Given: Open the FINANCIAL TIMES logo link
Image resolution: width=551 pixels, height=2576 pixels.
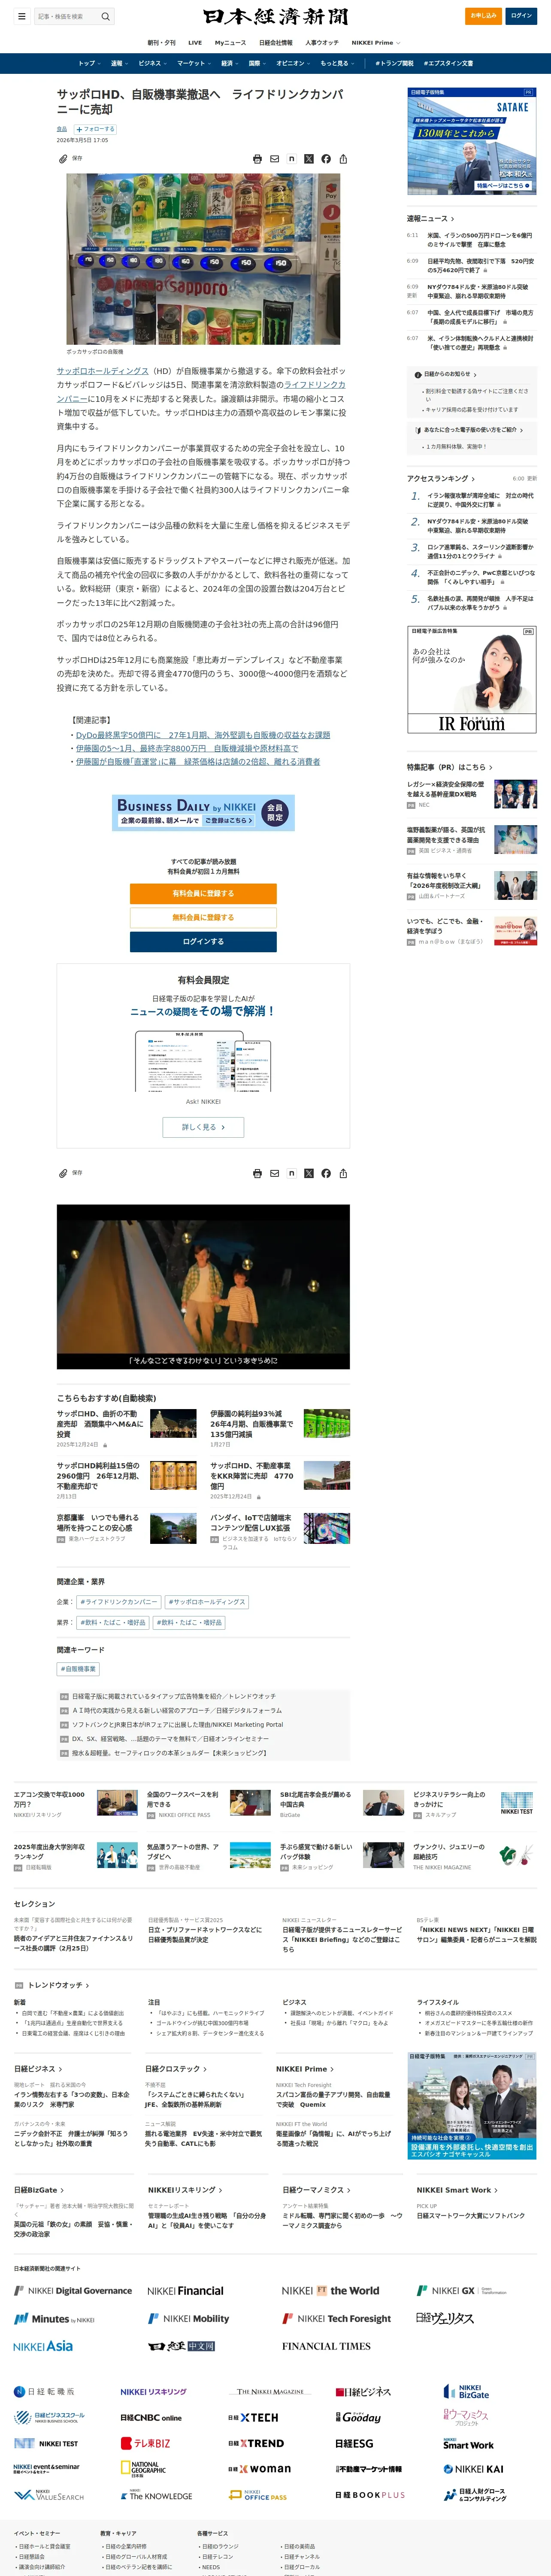Looking at the screenshot, I should click(x=326, y=2345).
